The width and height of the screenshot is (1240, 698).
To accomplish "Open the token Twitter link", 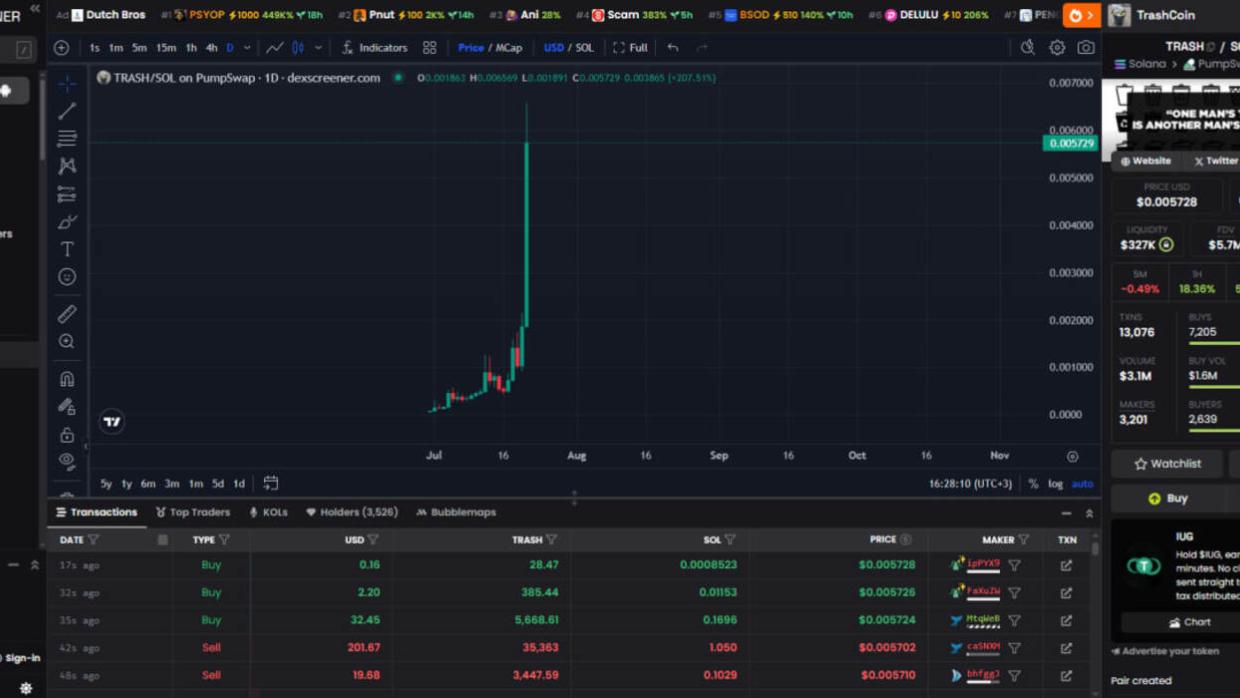I will [1214, 161].
